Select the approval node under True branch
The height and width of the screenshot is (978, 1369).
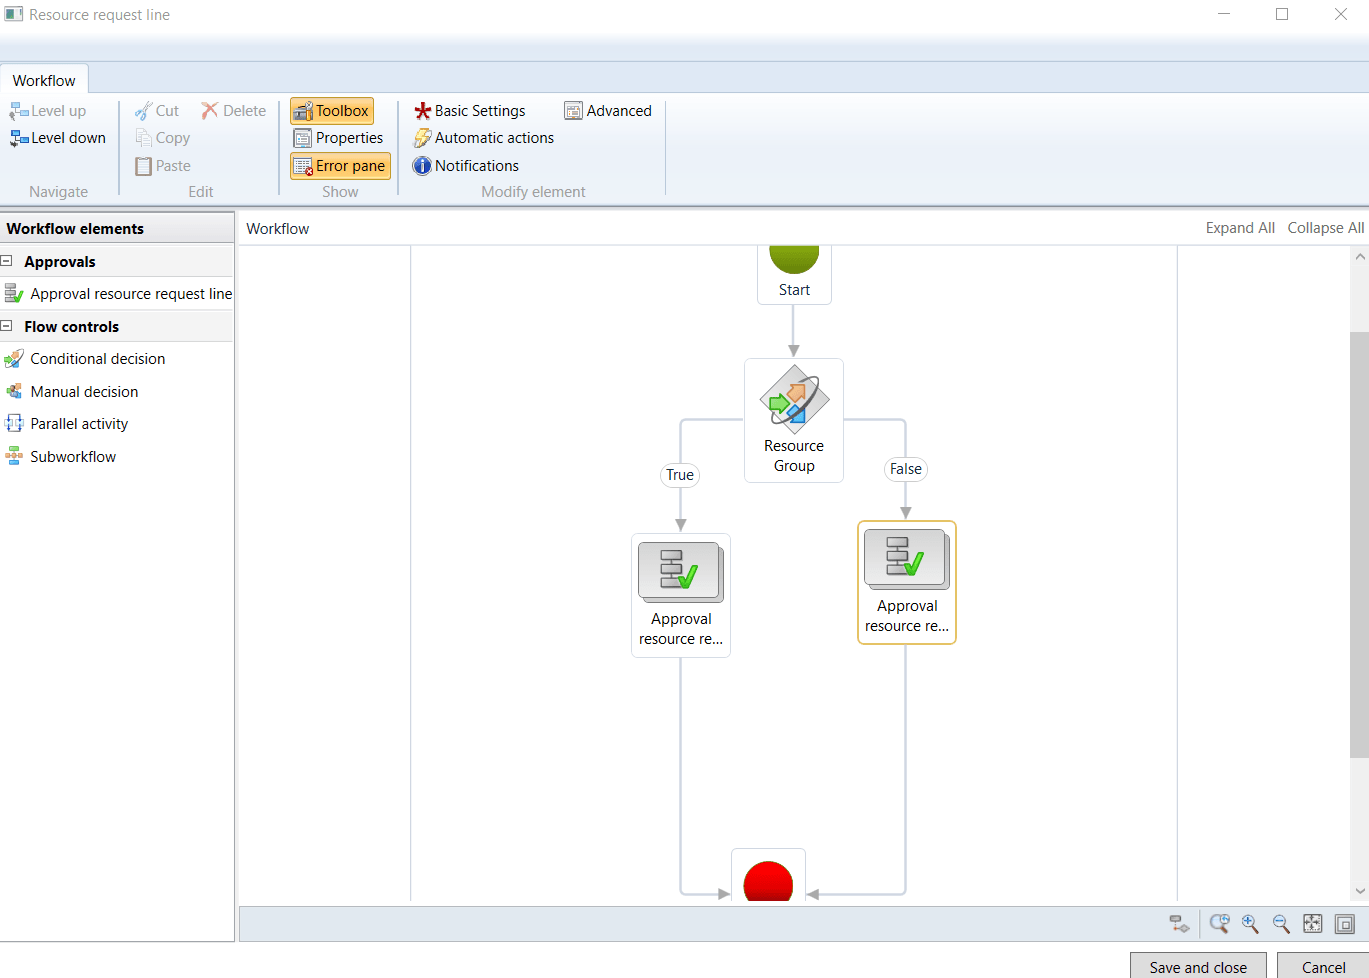pyautogui.click(x=681, y=595)
